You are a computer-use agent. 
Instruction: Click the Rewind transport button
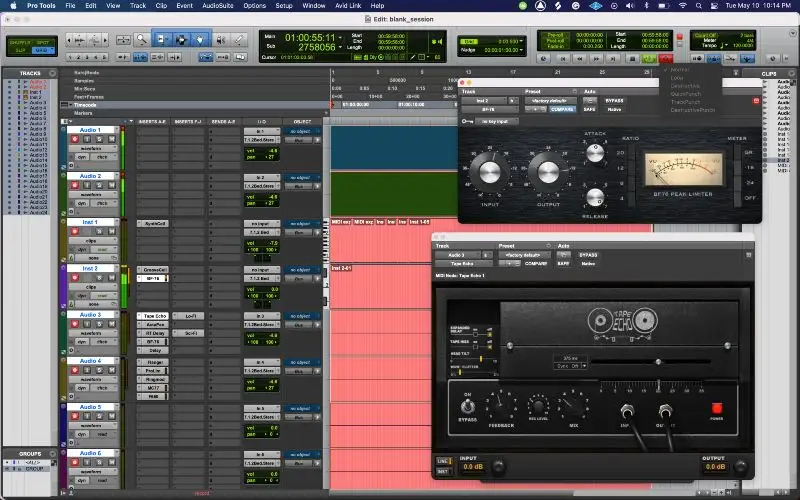click(x=580, y=59)
